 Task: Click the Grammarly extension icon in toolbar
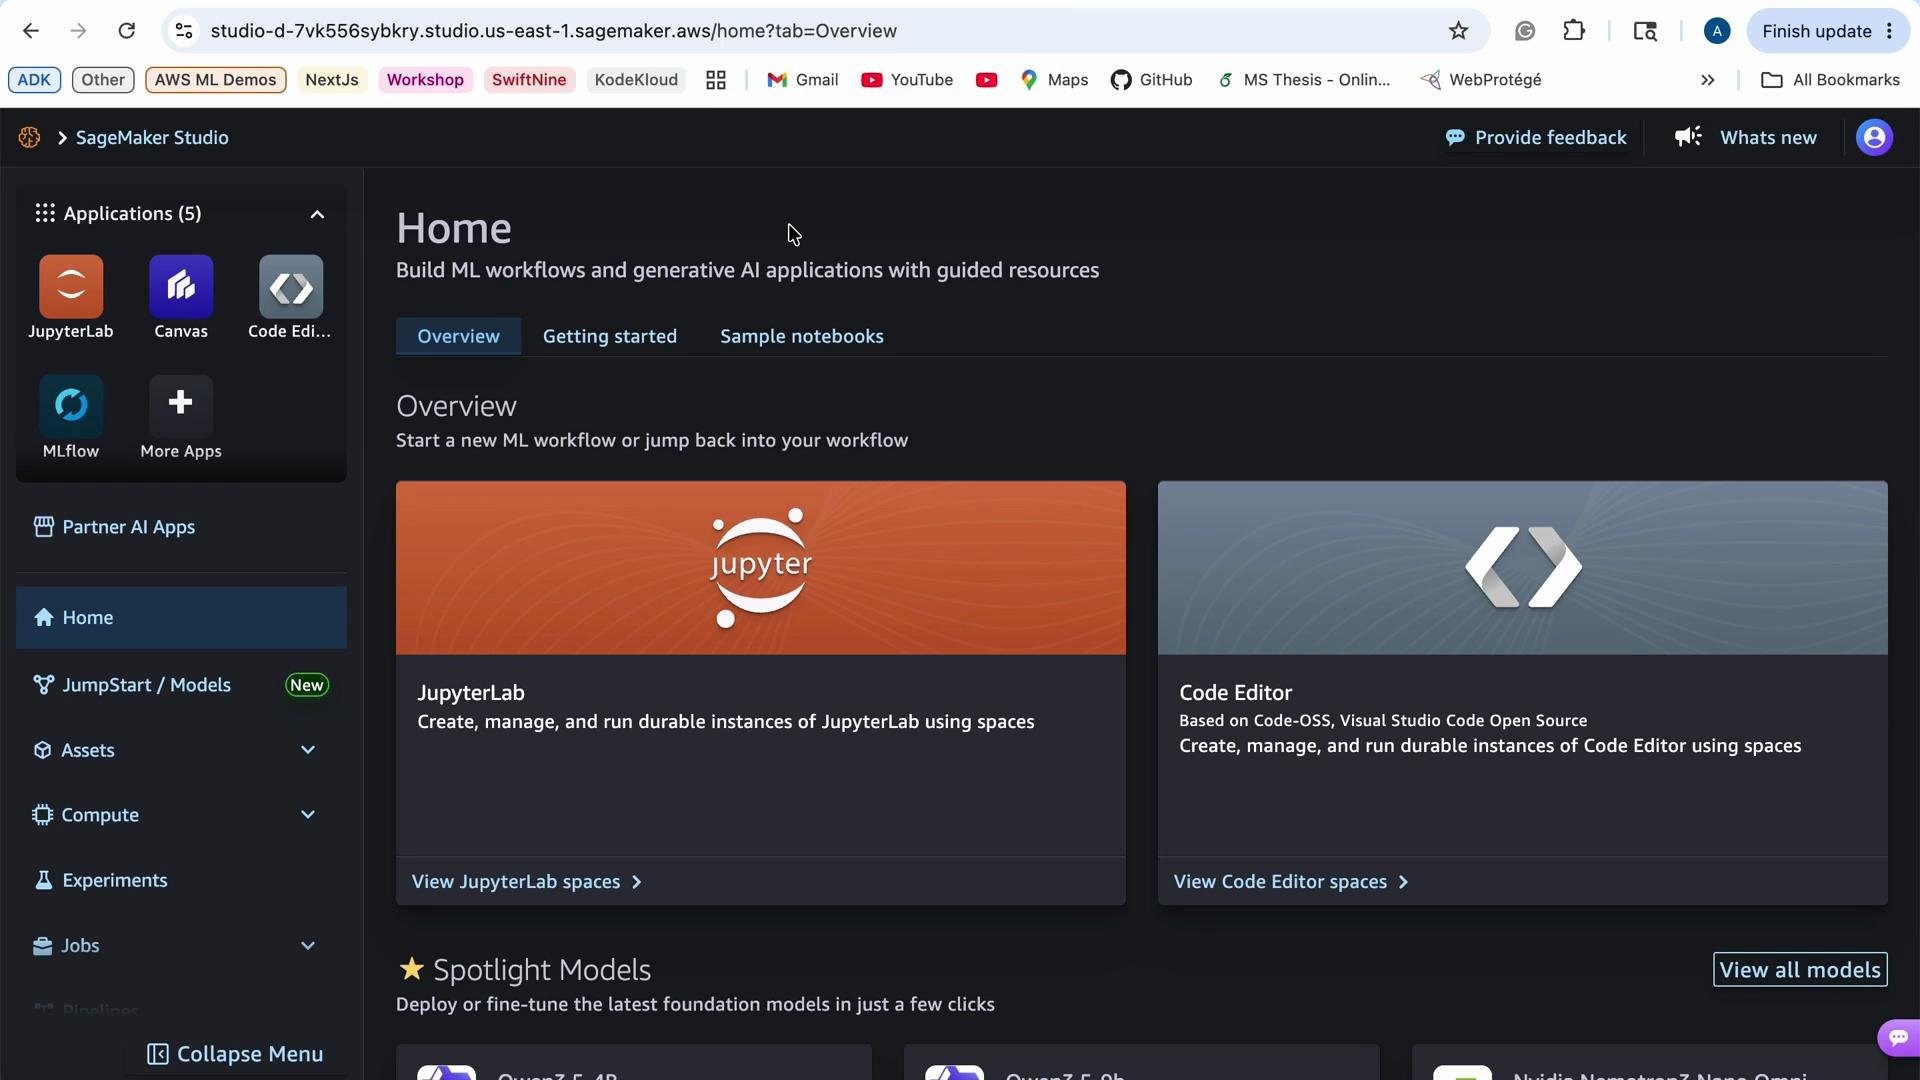[x=1525, y=31]
